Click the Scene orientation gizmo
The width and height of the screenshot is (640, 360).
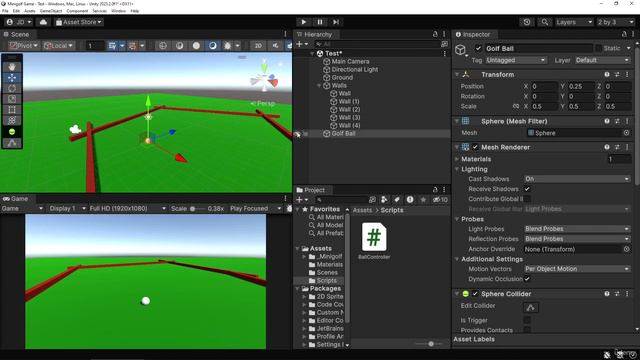point(264,78)
